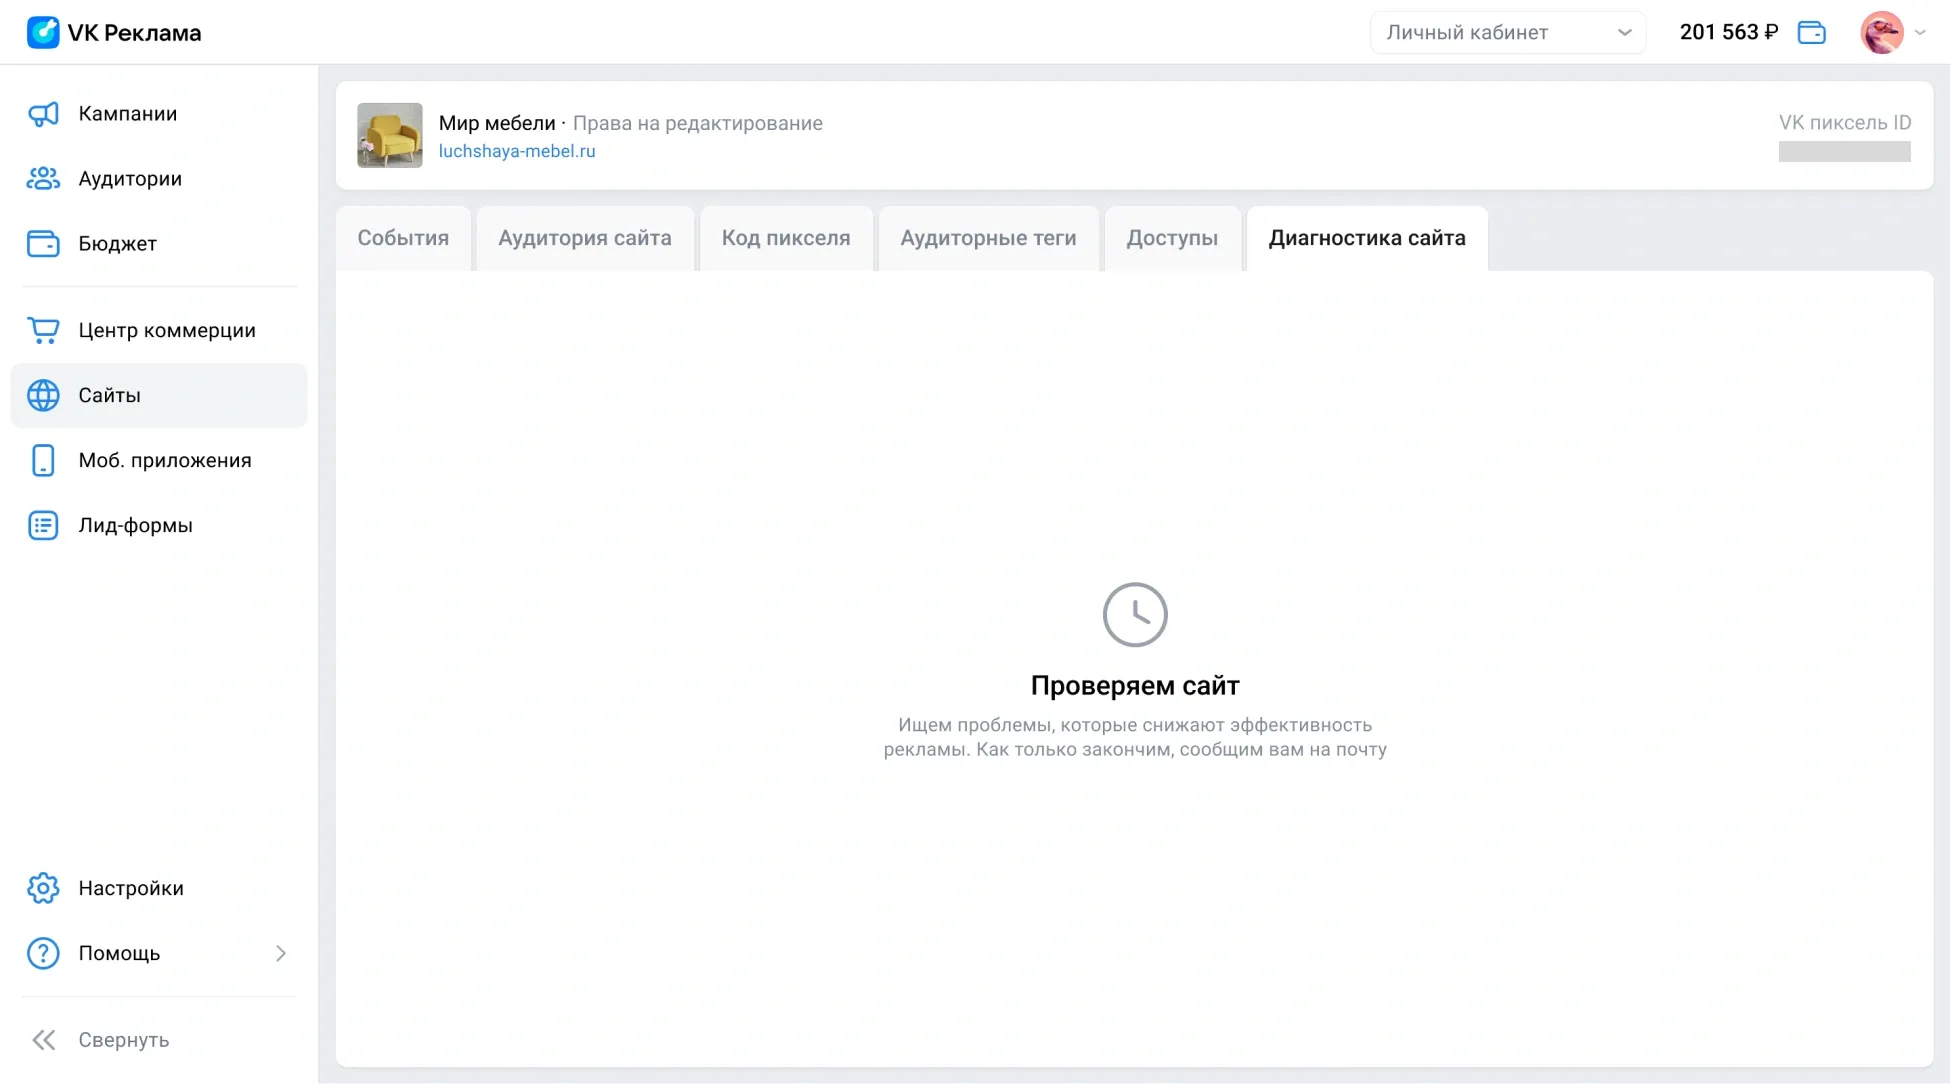This screenshot has width=1950, height=1084.
Task: Open Центр коммерции shopping cart icon
Action: [x=43, y=330]
